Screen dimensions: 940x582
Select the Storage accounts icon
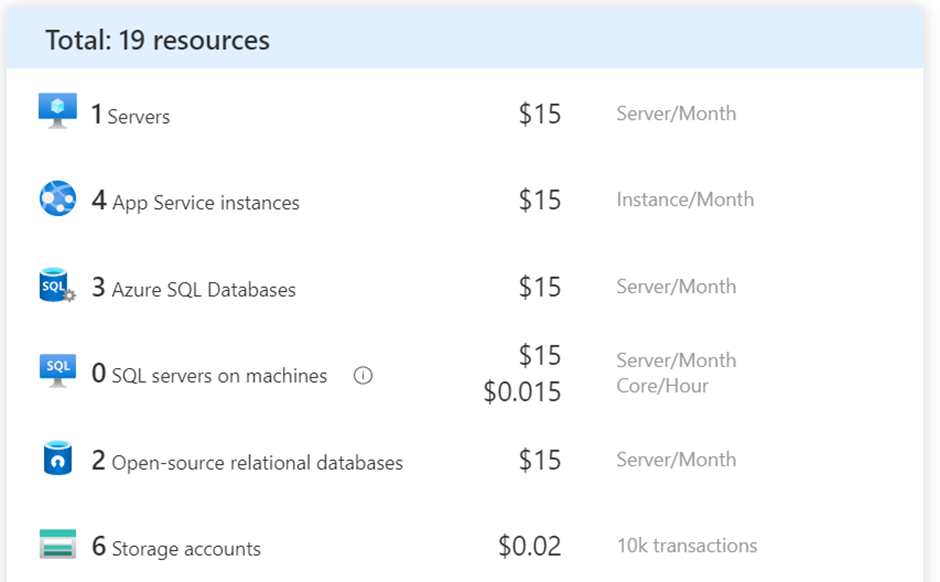click(x=57, y=545)
